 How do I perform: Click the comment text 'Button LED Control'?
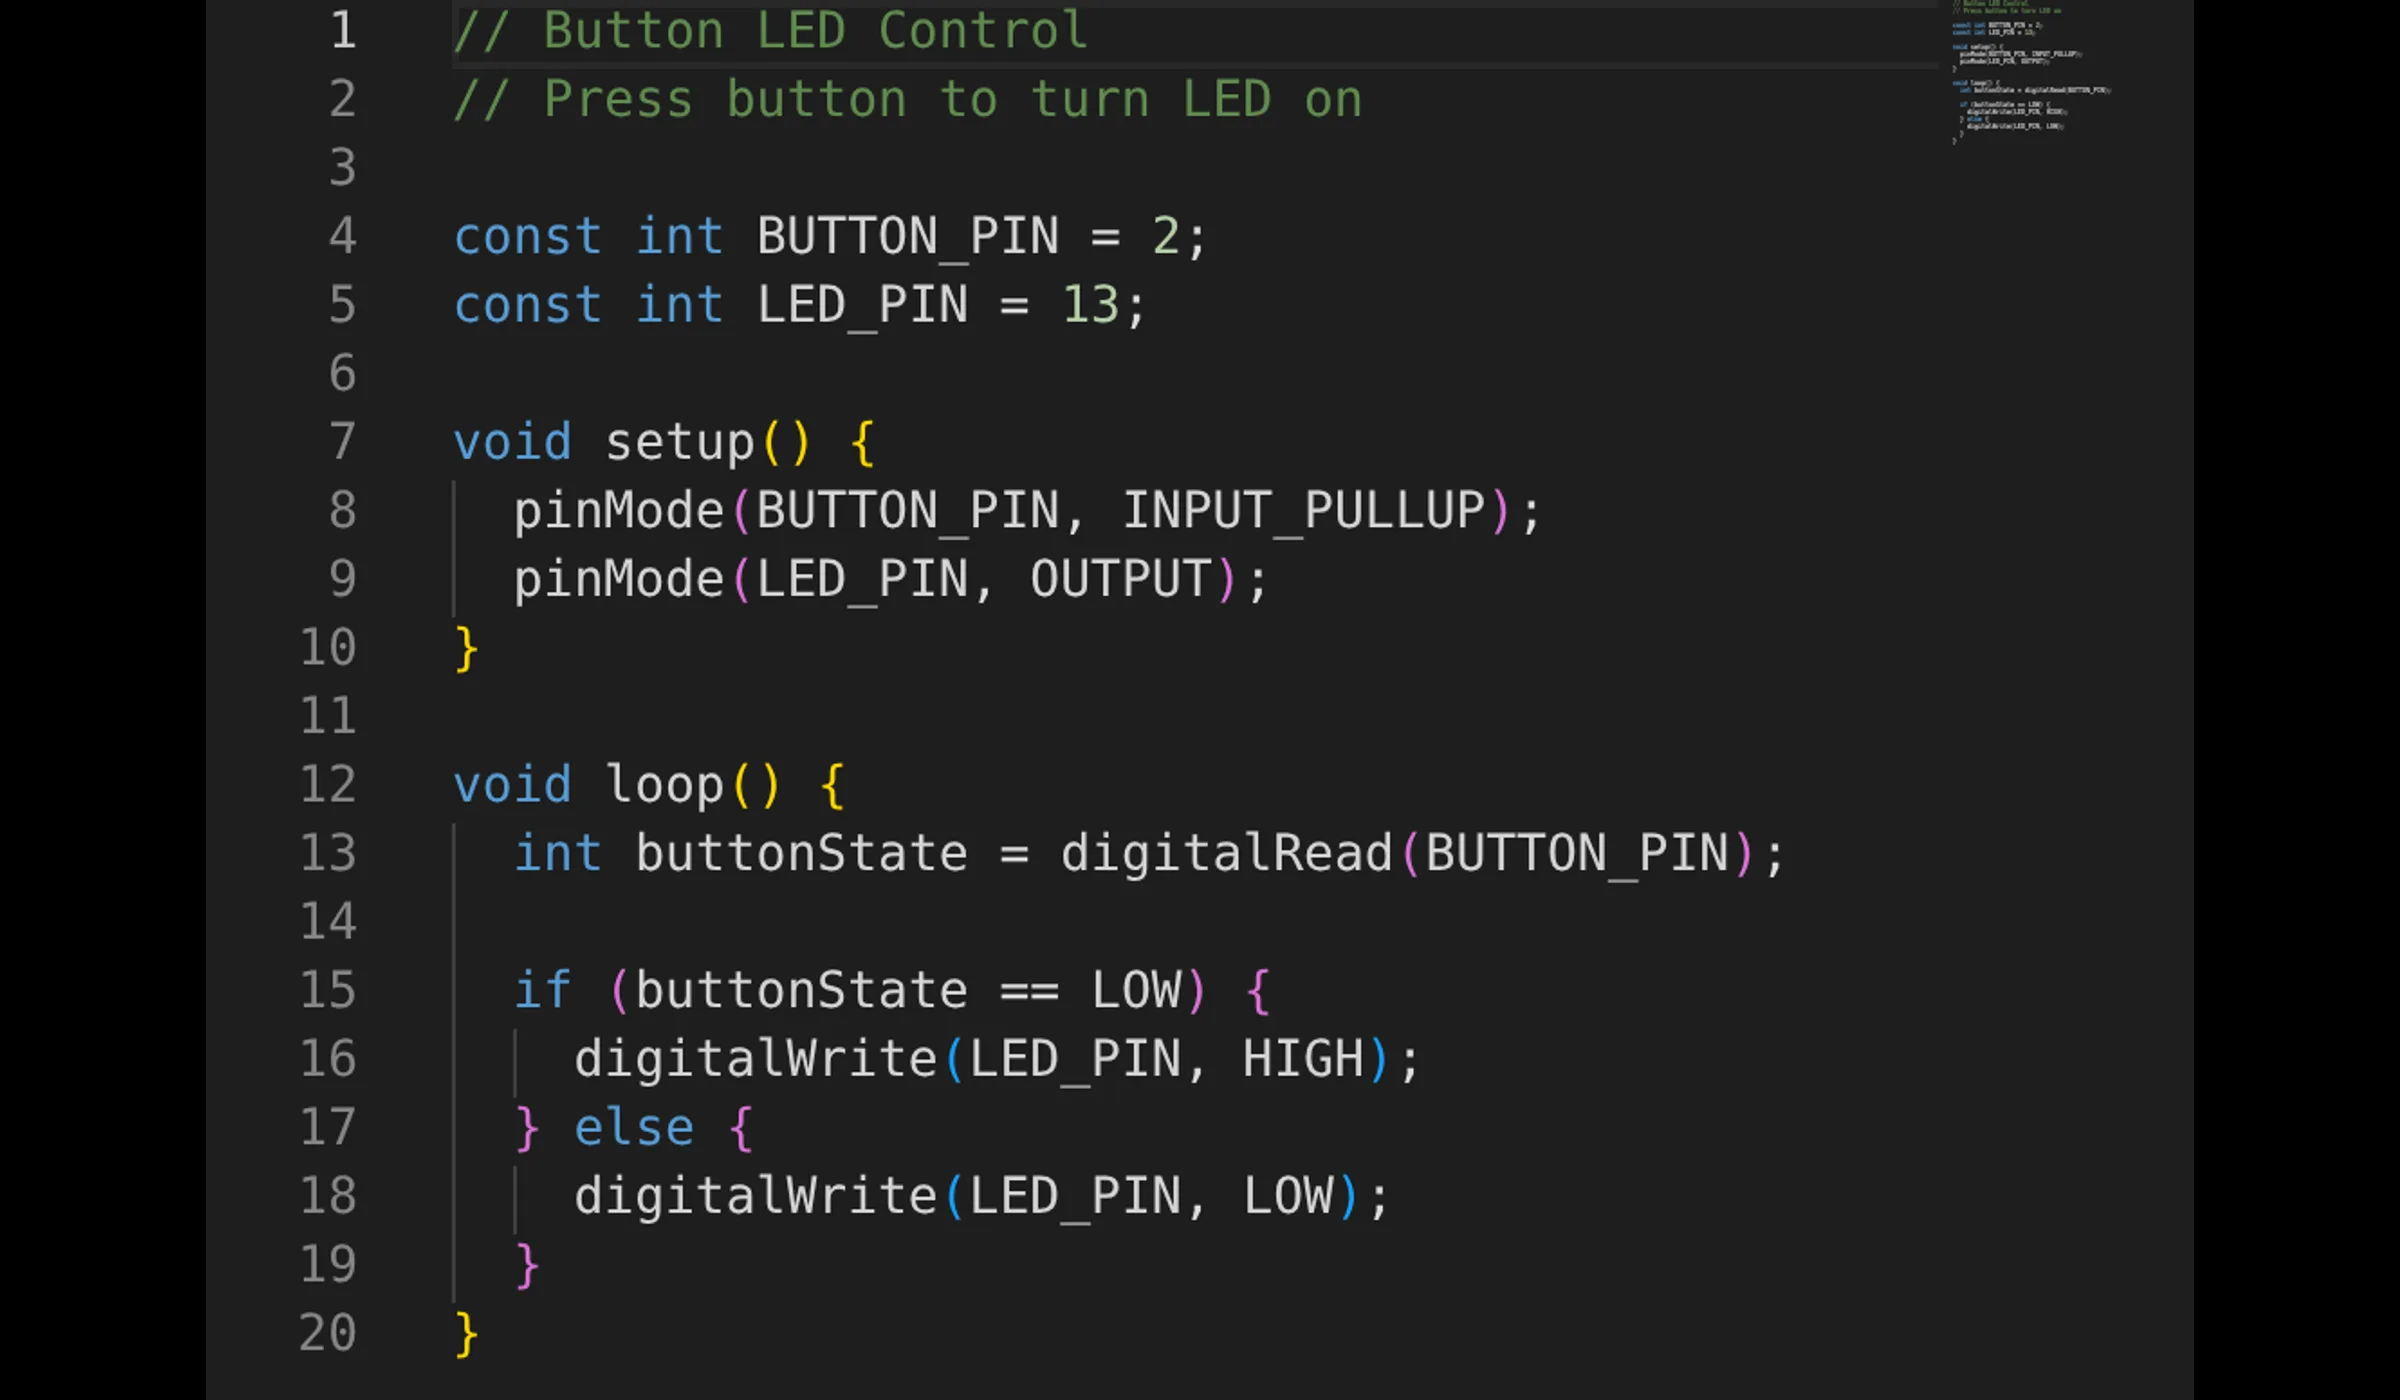pos(815,31)
